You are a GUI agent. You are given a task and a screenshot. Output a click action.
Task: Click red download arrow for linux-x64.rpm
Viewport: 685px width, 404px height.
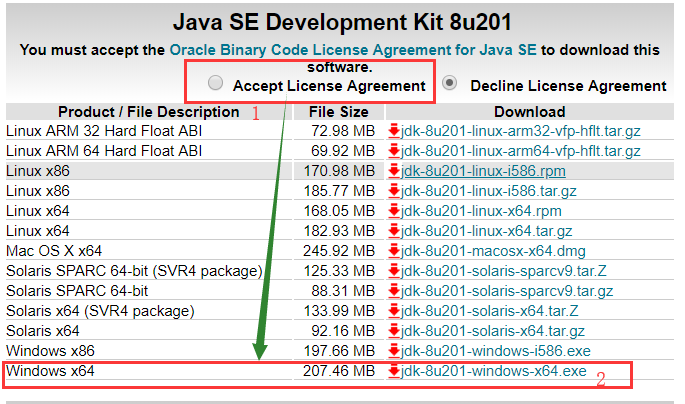click(x=394, y=211)
